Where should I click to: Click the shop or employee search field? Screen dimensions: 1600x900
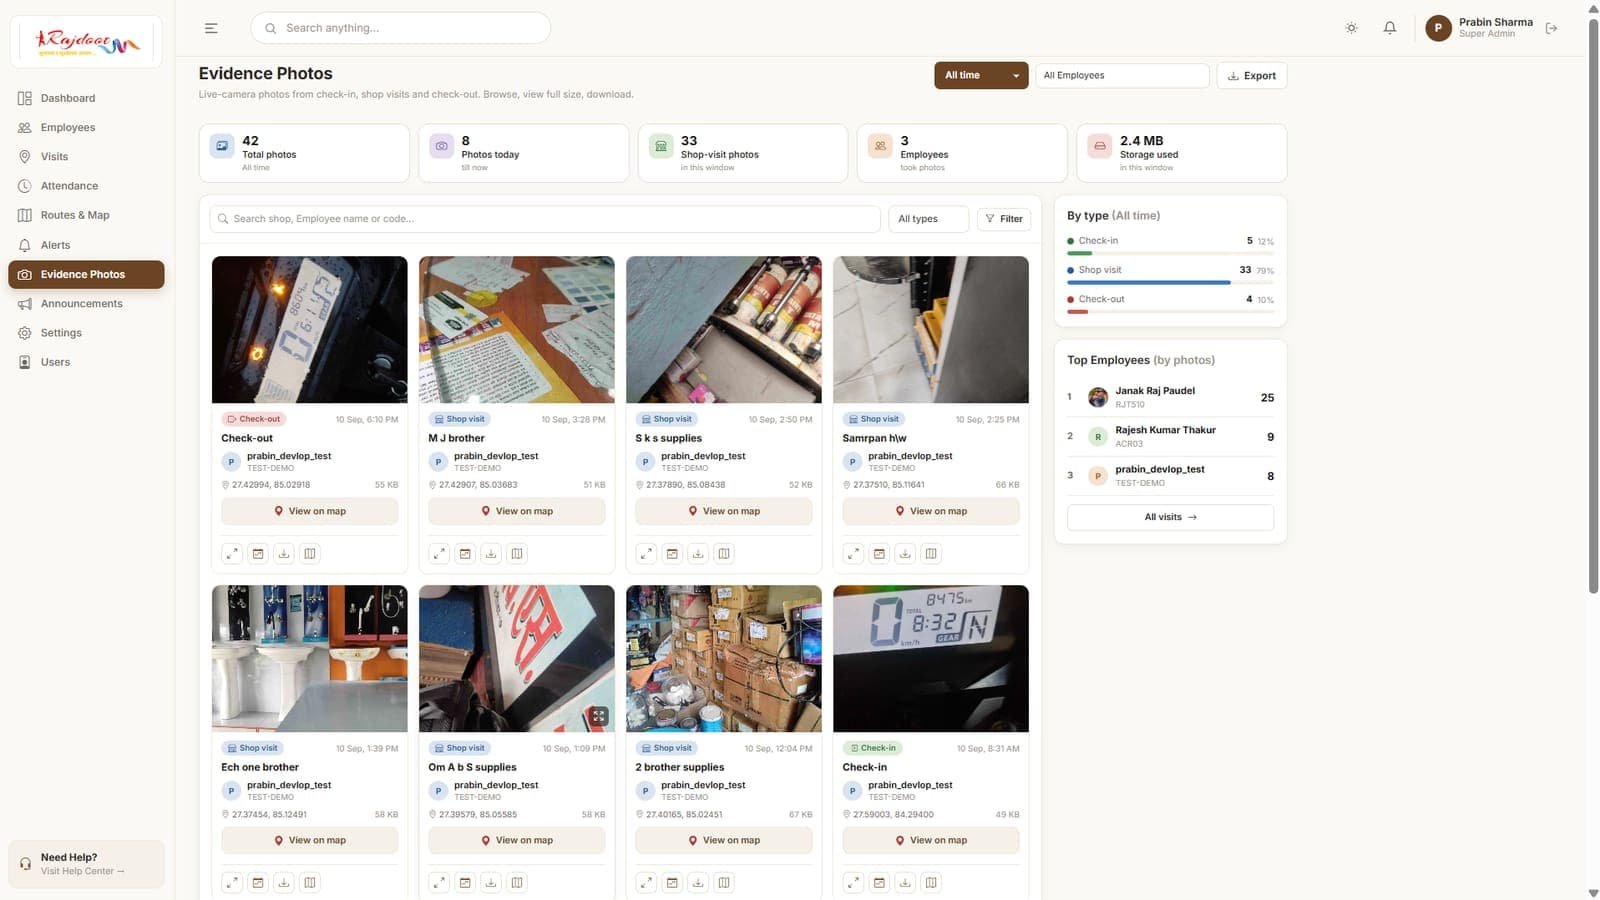pos(545,219)
